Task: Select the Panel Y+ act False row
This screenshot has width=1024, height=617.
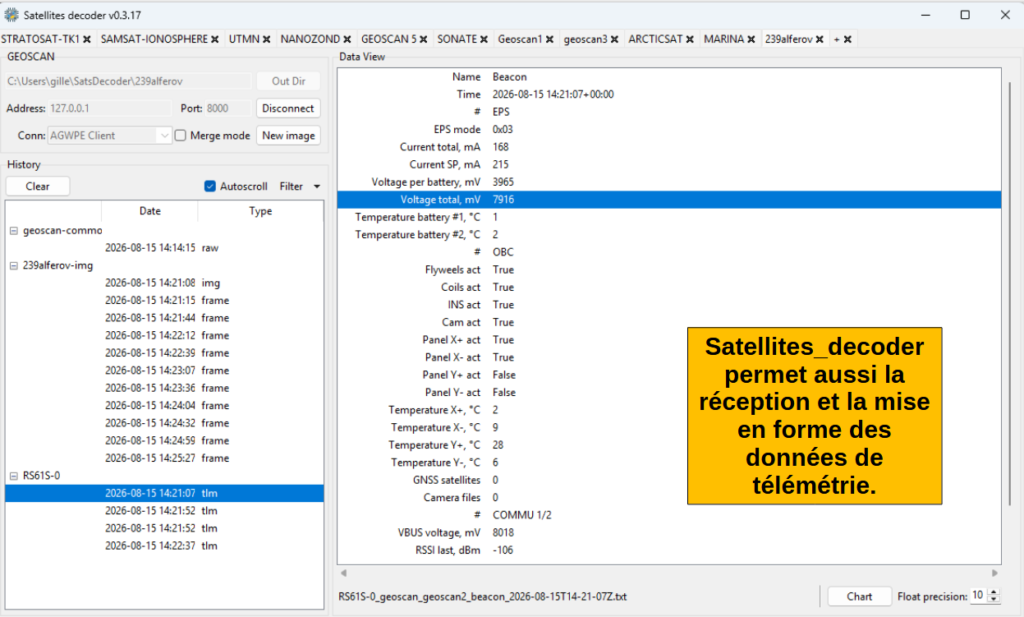Action: (x=669, y=375)
